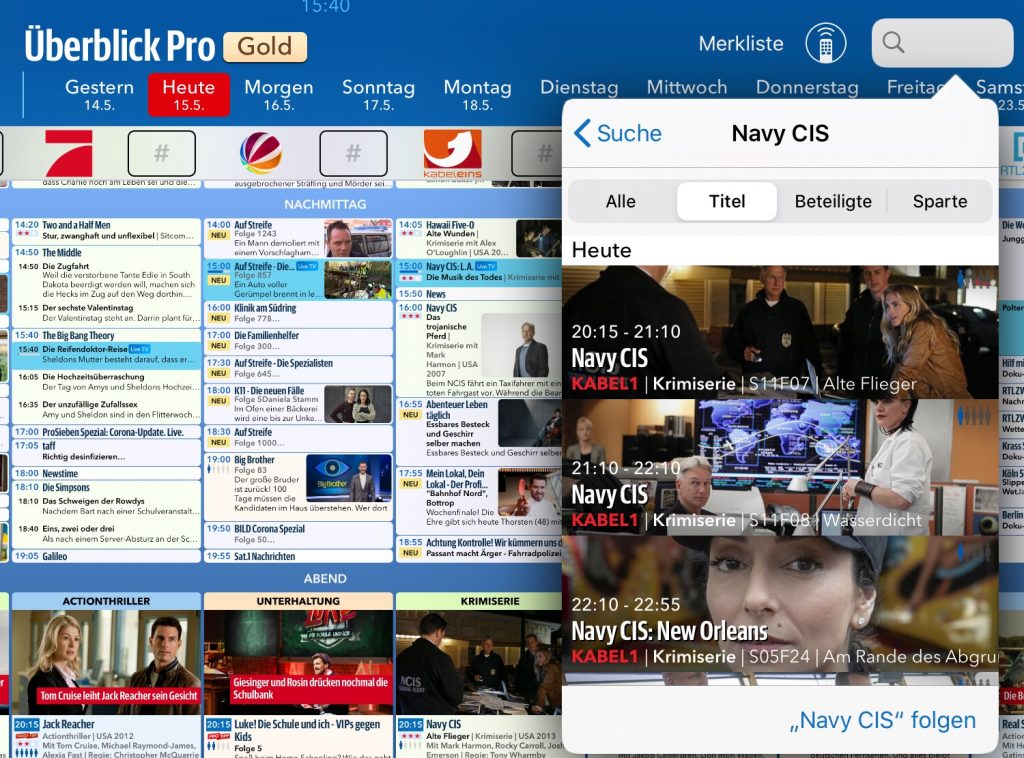Screen dimensions: 1024x758
Task: Open Luke! Die Schule und ich 20:15
Action: tap(298, 738)
